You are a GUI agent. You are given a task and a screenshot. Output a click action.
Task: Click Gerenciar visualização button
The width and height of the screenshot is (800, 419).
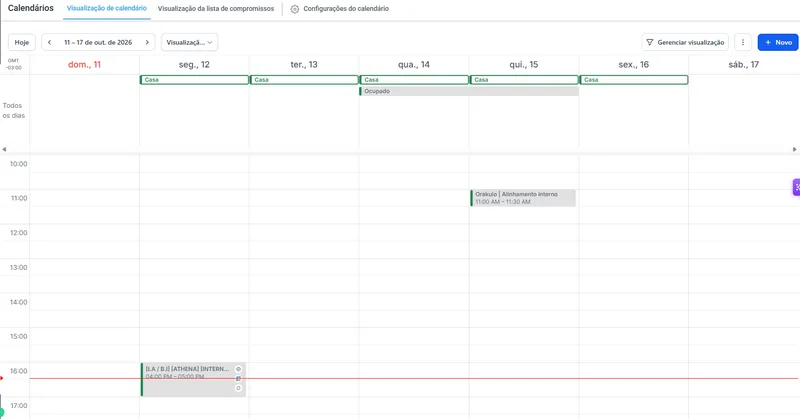coord(685,42)
